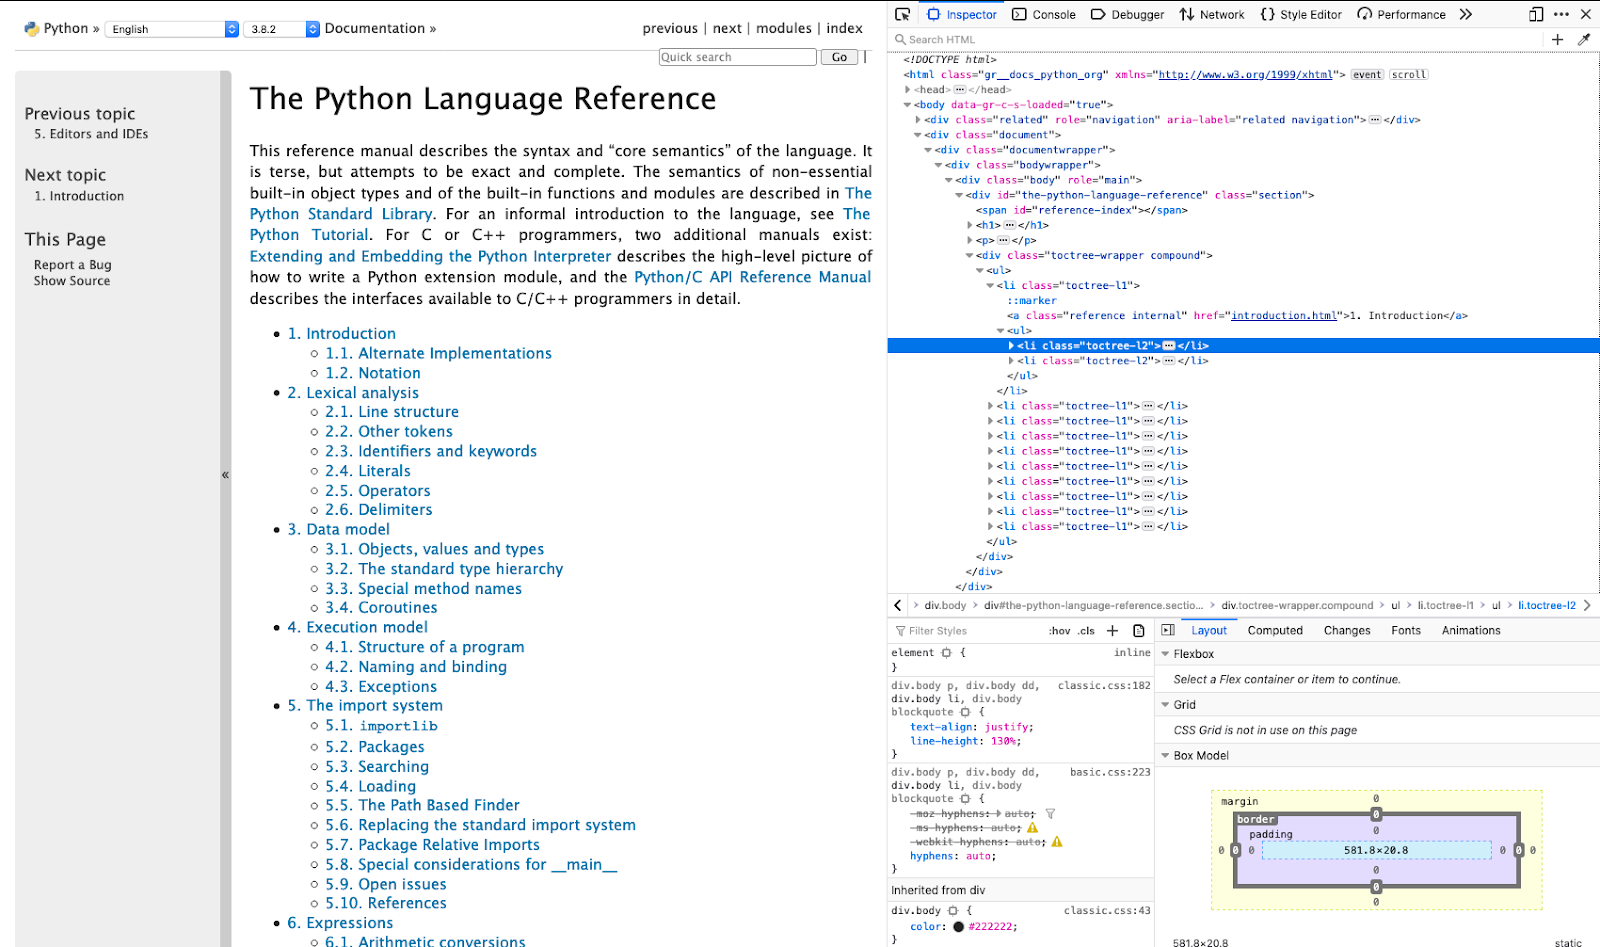Image resolution: width=1600 pixels, height=947 pixels.
Task: Open the Computed tab
Action: [1275, 630]
